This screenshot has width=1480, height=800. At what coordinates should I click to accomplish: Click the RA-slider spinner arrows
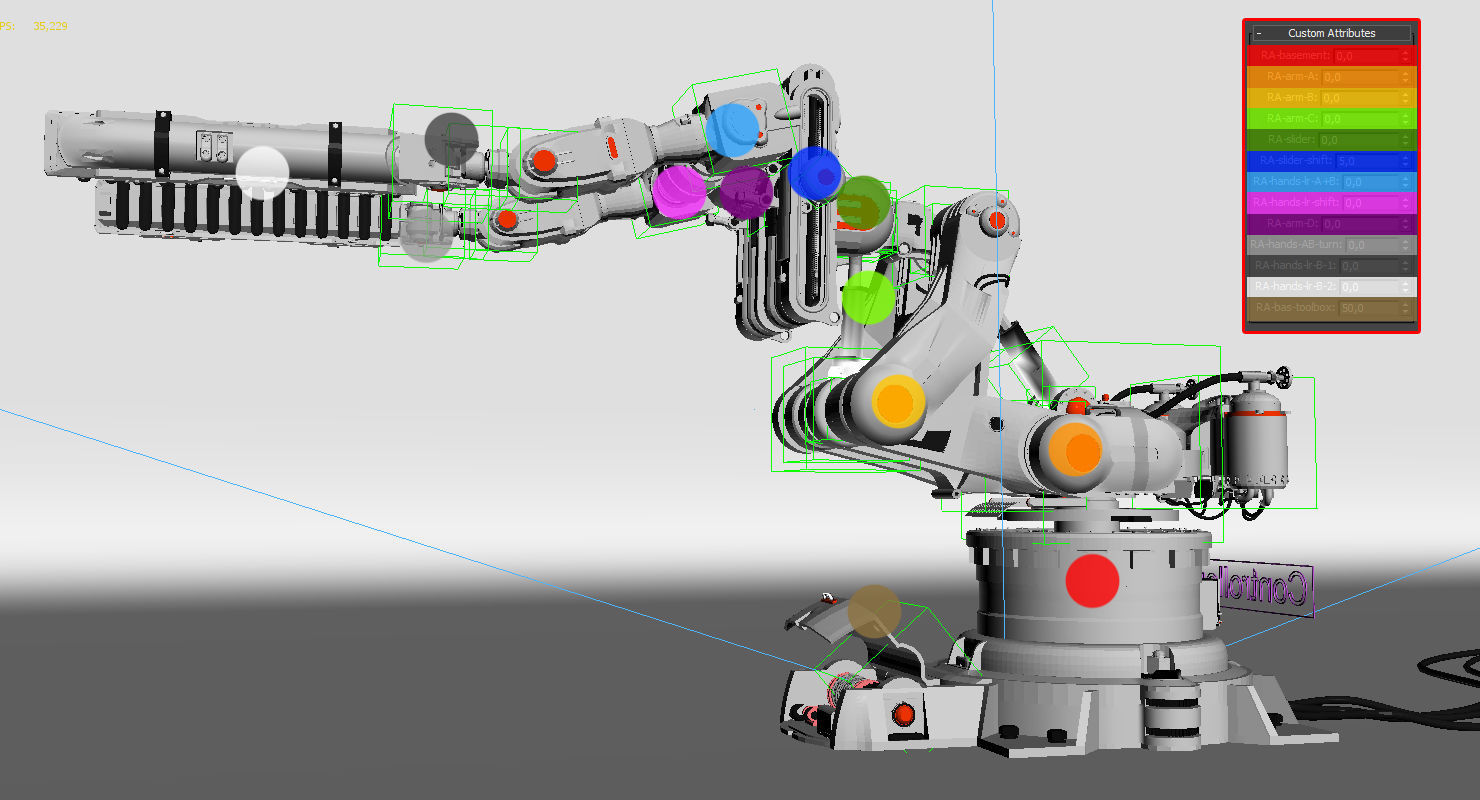(1405, 140)
